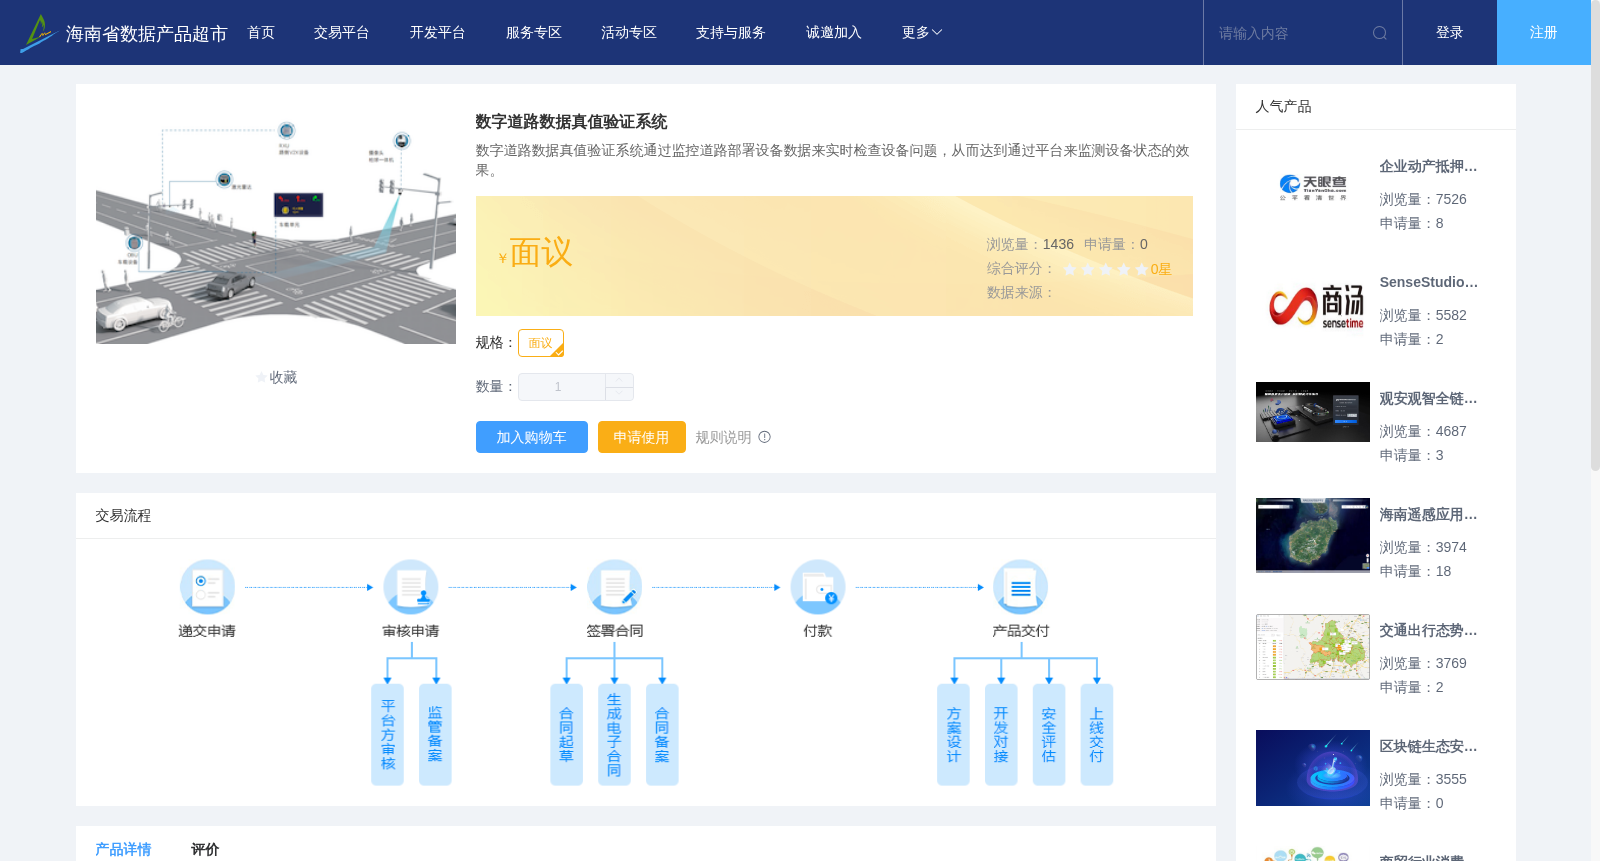Open the 观安观智全链... product title
The height and width of the screenshot is (861, 1600).
(x=1428, y=399)
